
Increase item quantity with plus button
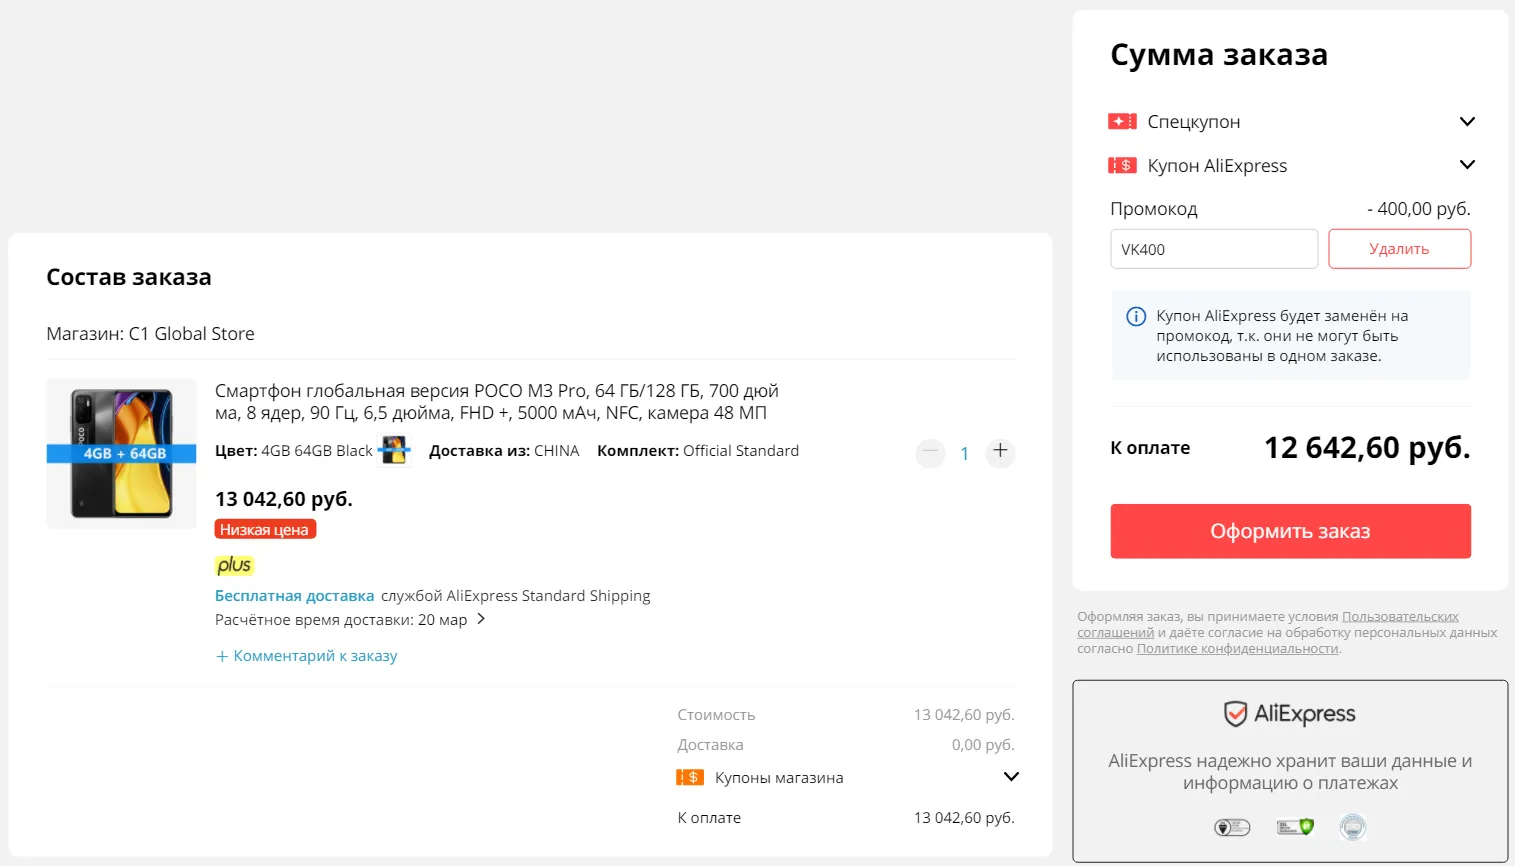click(1000, 452)
